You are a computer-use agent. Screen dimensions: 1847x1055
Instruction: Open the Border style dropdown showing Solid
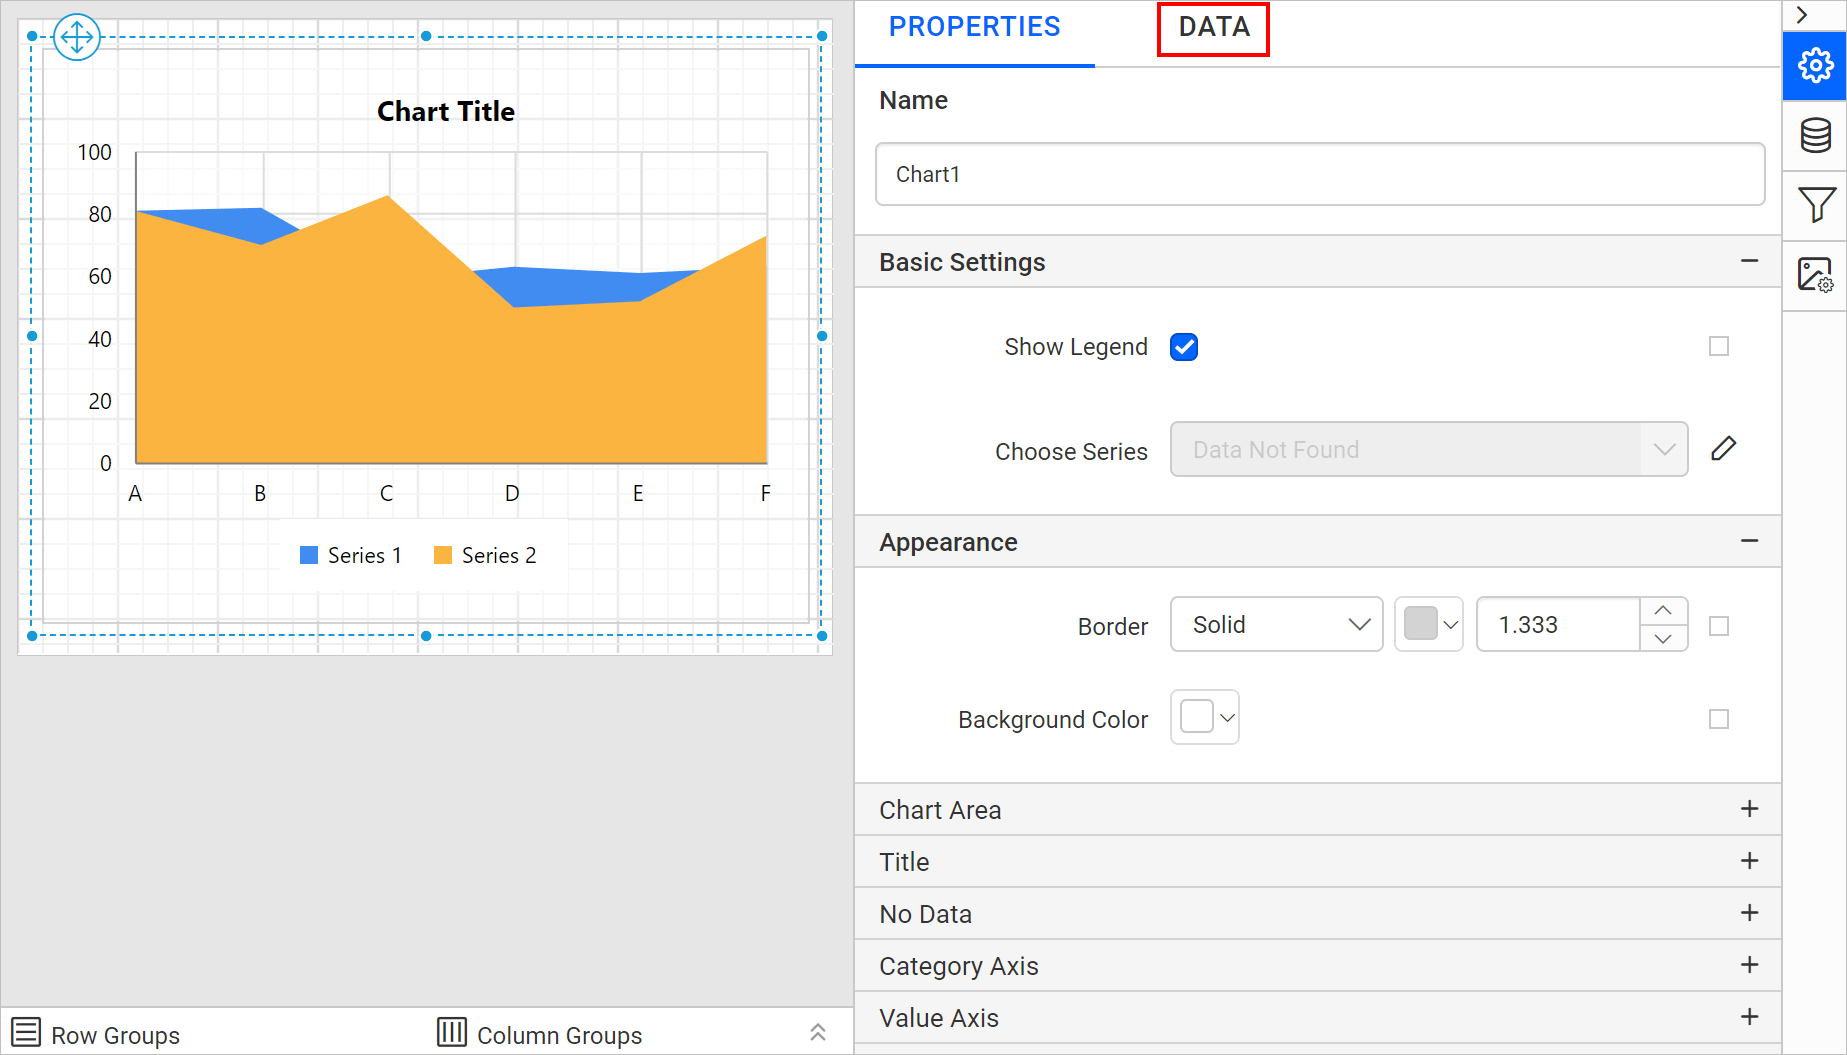[1276, 624]
